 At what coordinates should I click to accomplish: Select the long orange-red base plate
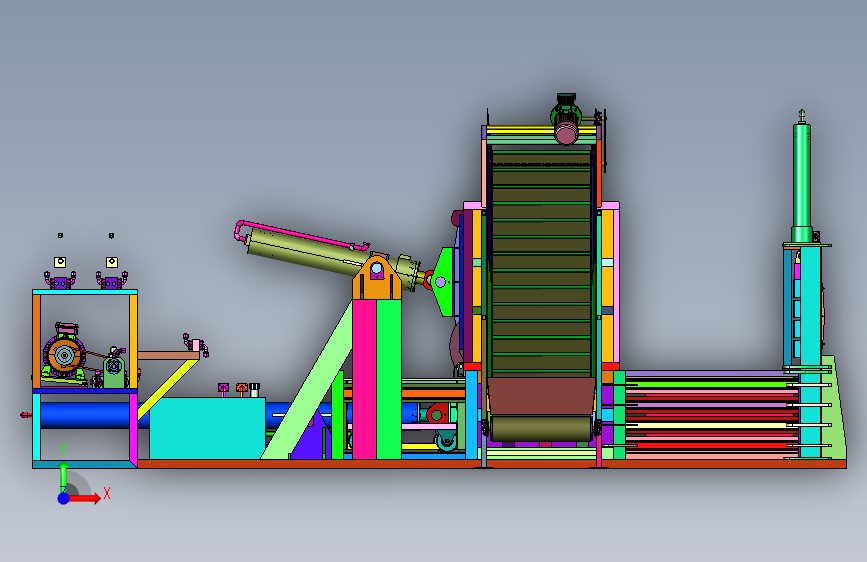click(x=492, y=464)
